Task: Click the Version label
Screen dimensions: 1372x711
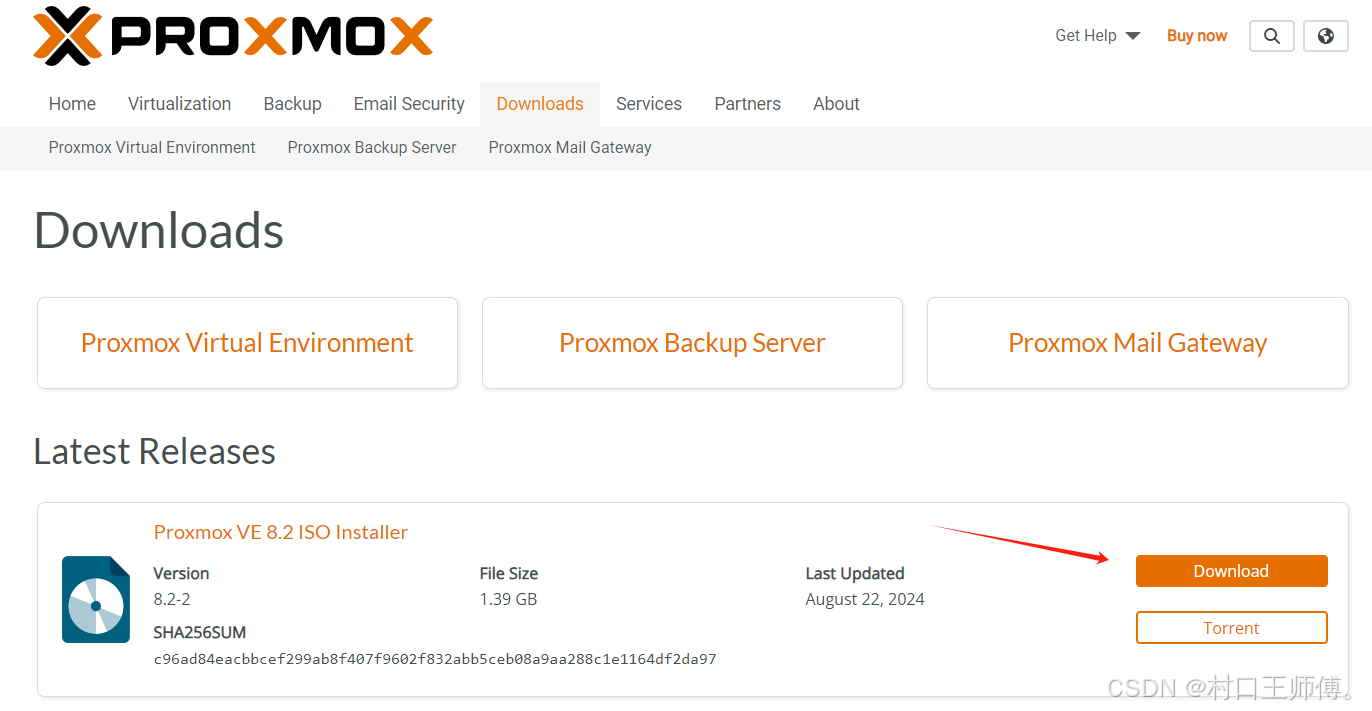Action: point(181,573)
